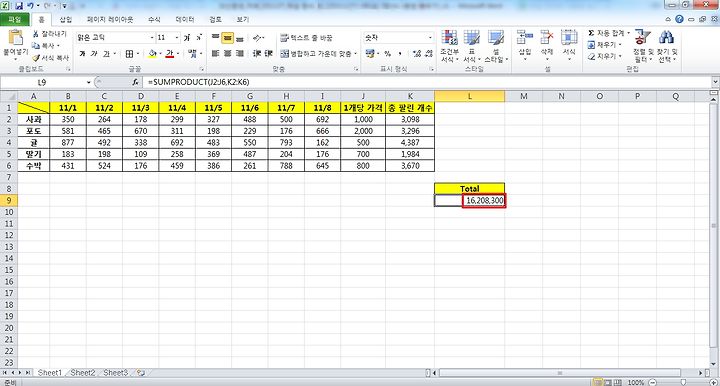This screenshot has width=720, height=386.
Task: Open Conditional Formatting (조건부 서식)
Action: coord(450,46)
